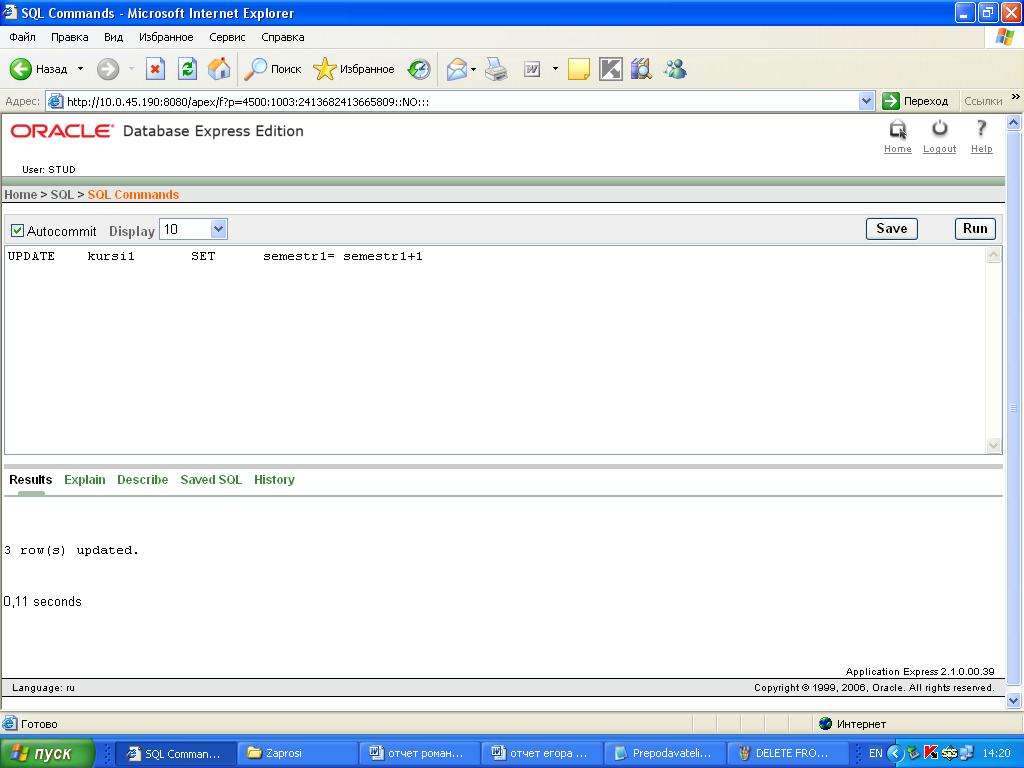Click the Oracle logo
The image size is (1024, 768).
point(61,131)
